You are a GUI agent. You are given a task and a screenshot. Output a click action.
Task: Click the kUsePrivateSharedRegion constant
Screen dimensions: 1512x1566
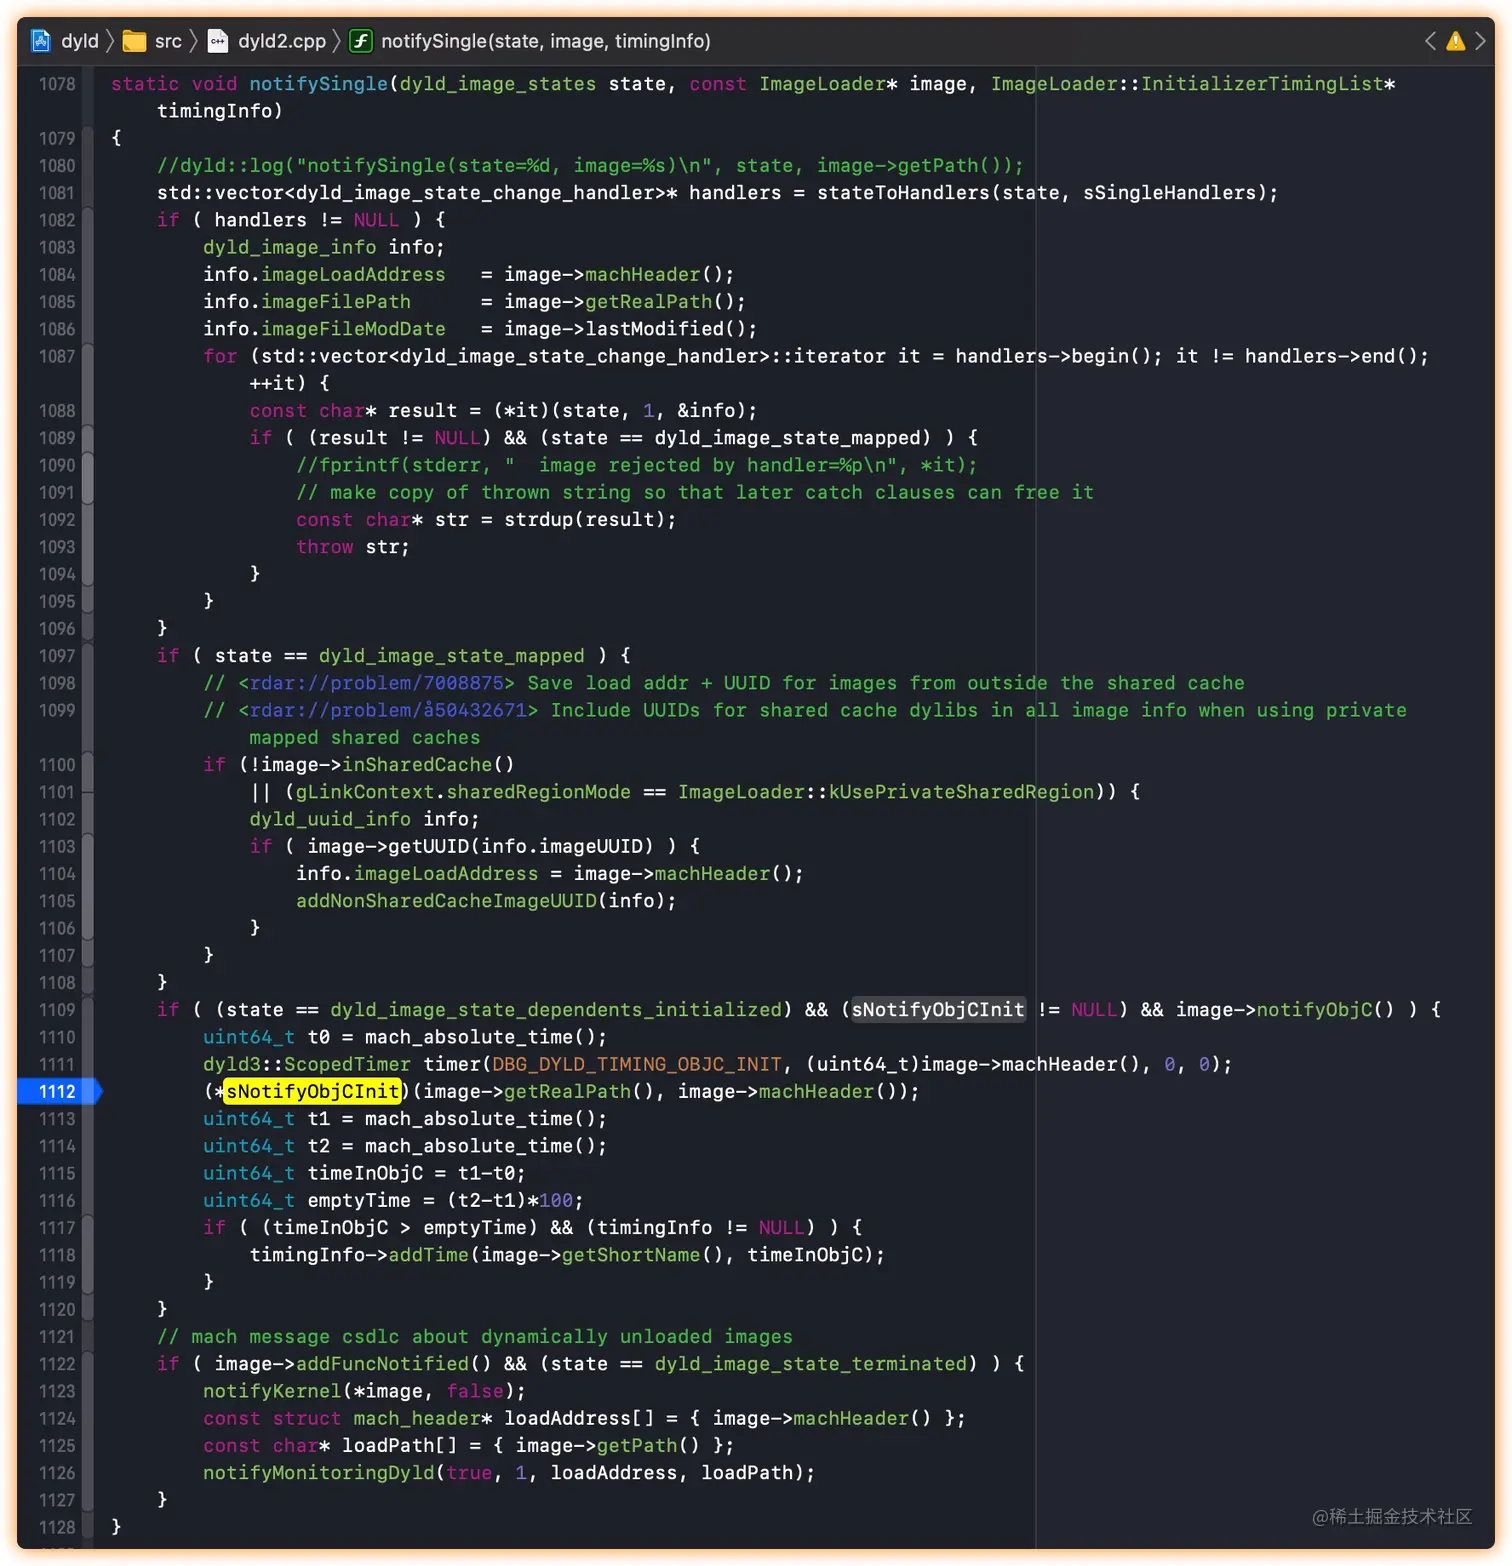coord(962,792)
